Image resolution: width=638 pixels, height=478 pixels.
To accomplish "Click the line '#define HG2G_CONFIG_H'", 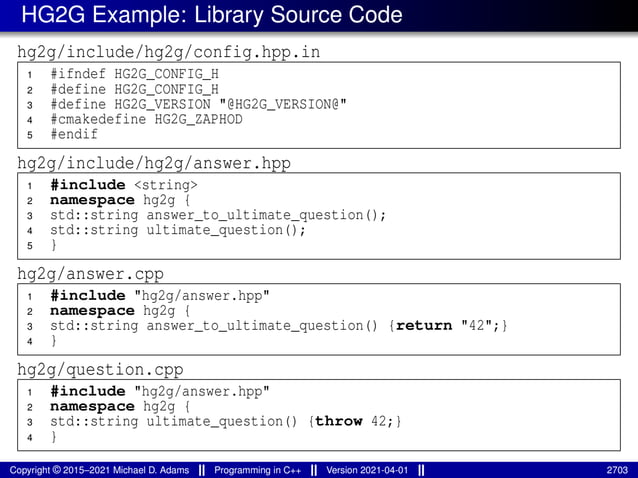I will point(134,89).
